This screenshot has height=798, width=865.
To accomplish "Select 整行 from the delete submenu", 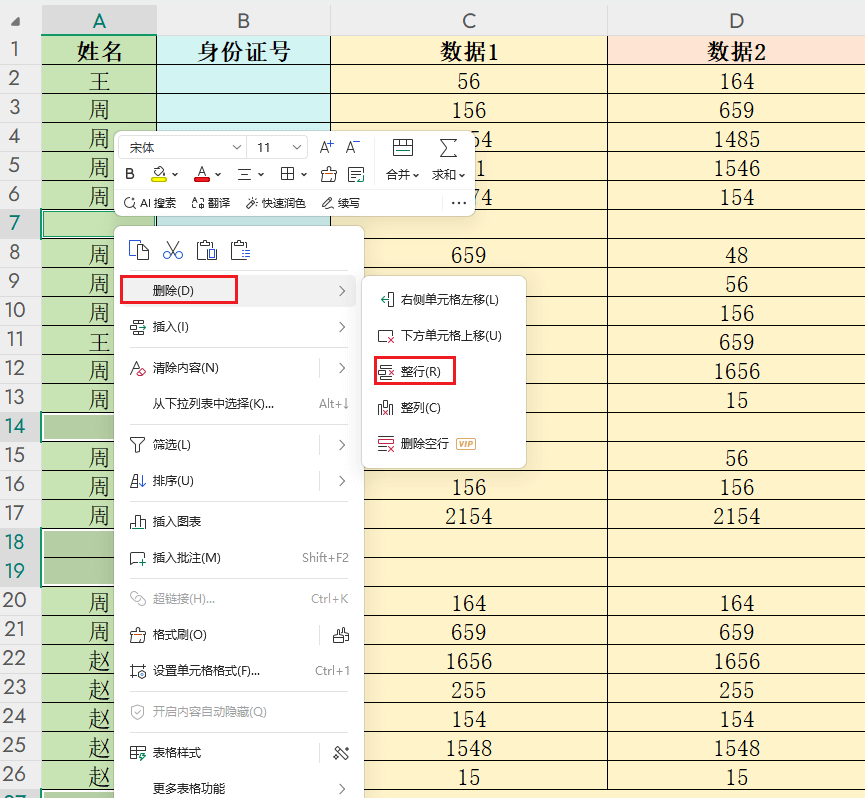I will point(414,370).
